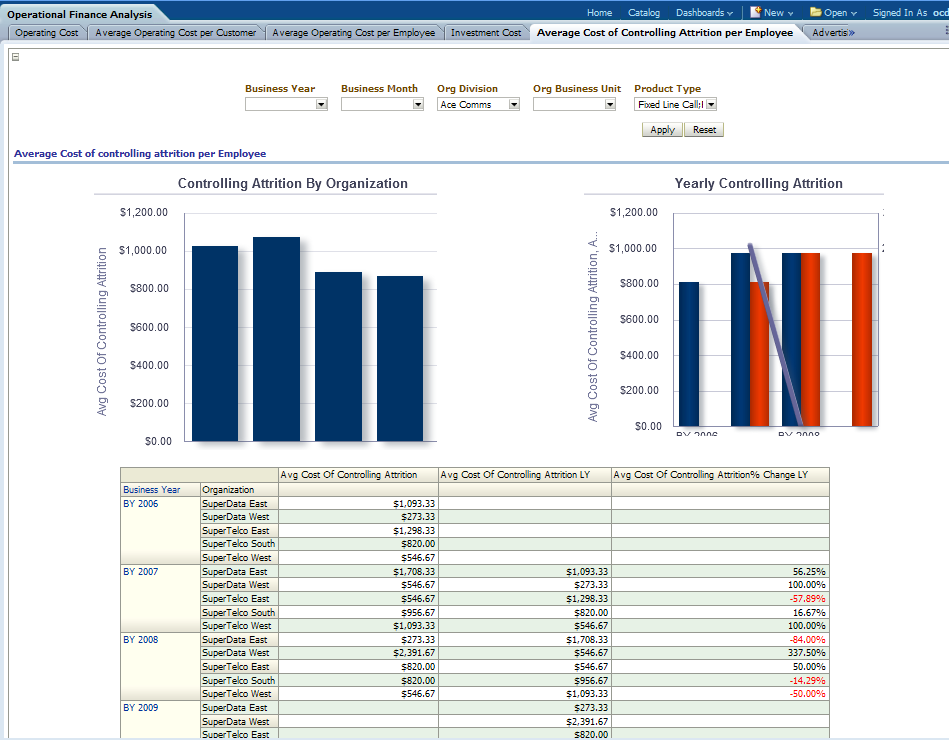Click the Controlling Attrition By Organization title
Viewport: 949px width, 740px height.
[292, 183]
